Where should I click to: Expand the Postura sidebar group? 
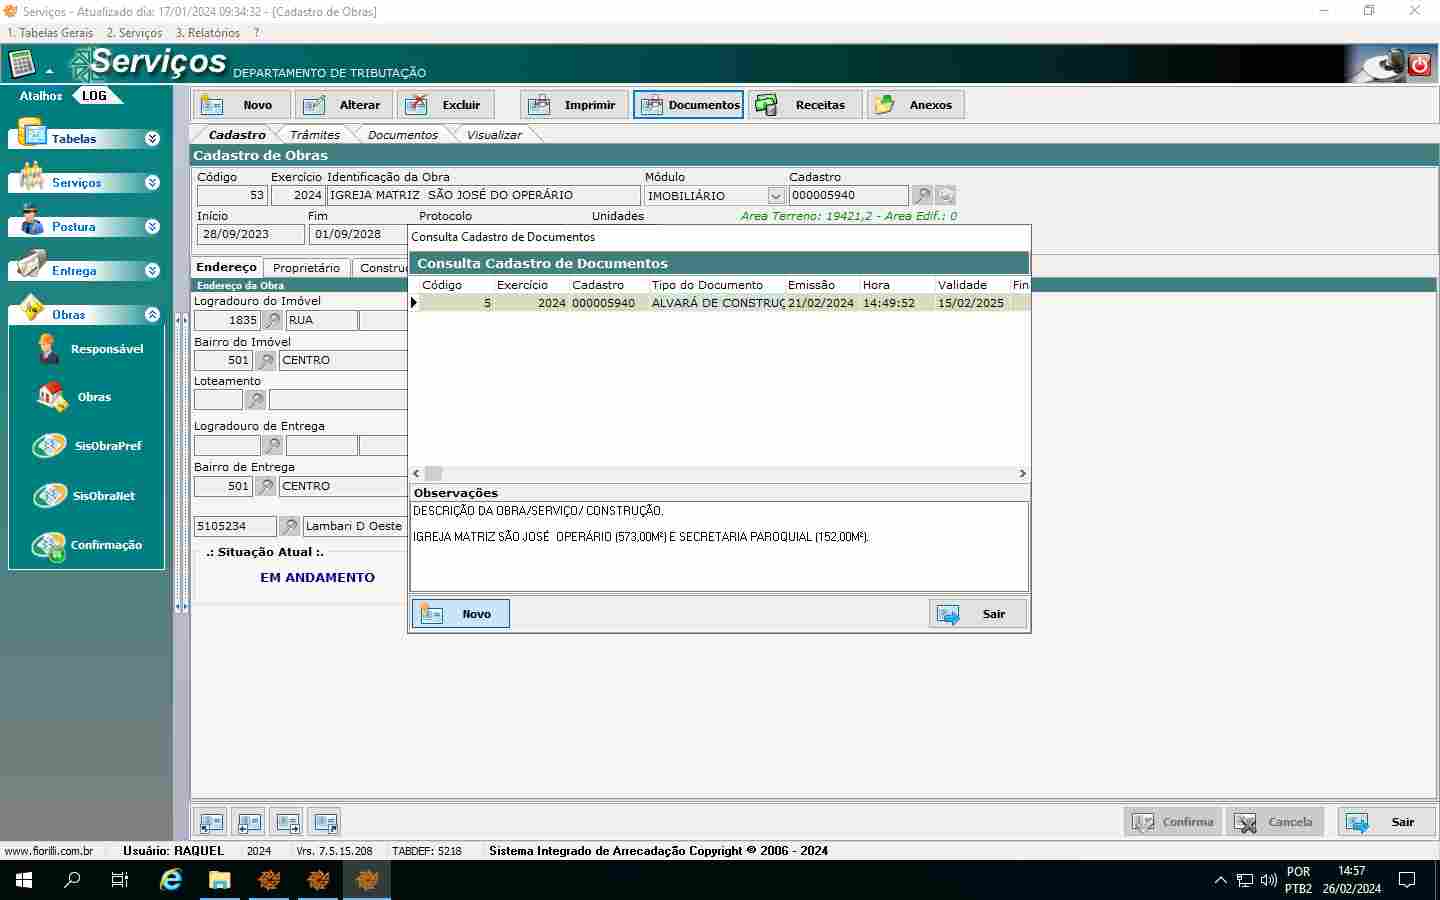[x=152, y=227]
